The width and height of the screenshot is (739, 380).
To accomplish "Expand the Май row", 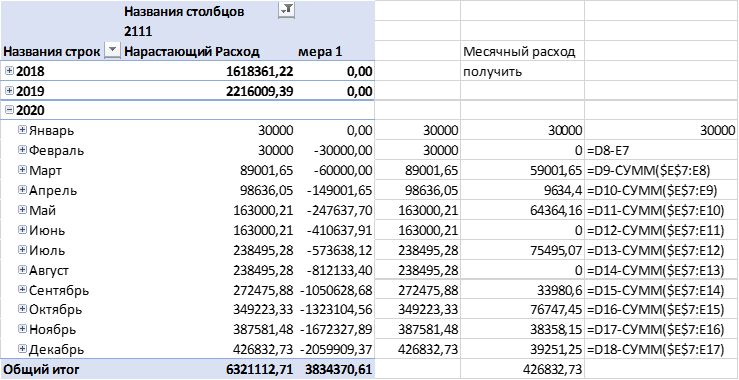I will pos(22,210).
